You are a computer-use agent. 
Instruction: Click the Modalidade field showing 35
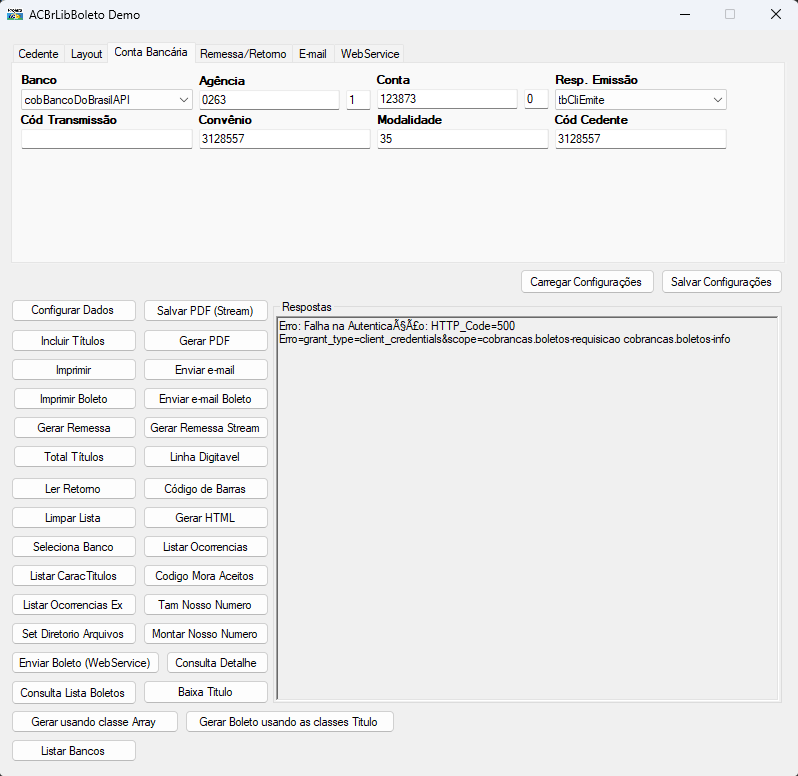pyautogui.click(x=463, y=139)
